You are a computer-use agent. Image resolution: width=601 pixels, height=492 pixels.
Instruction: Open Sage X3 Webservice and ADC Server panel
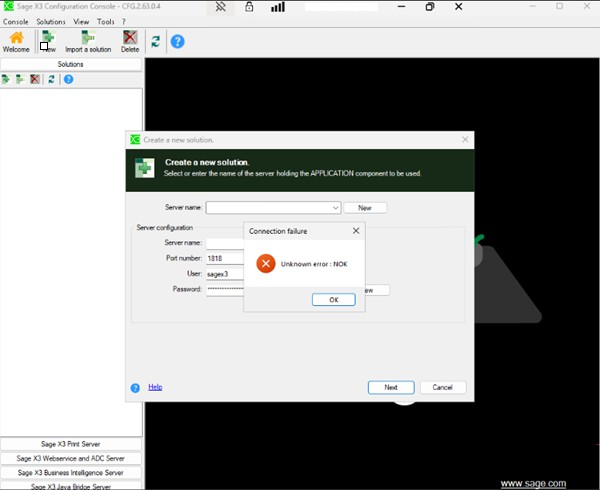pyautogui.click(x=71, y=458)
